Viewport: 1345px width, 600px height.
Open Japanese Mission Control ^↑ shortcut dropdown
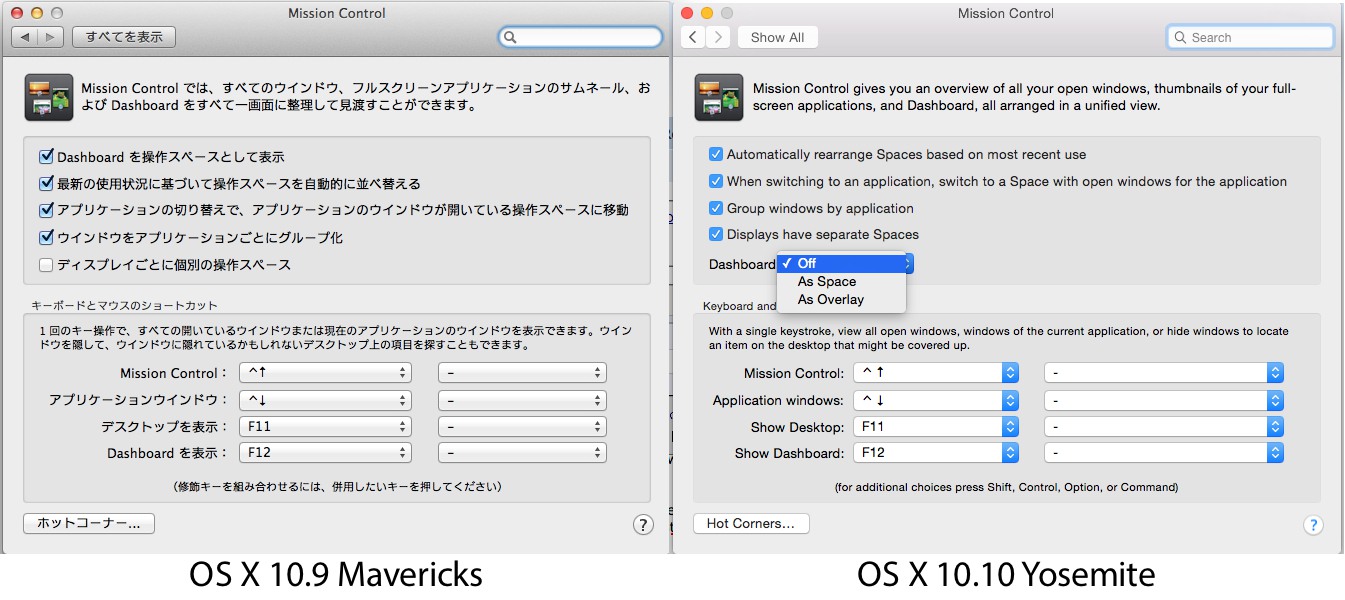pyautogui.click(x=325, y=373)
